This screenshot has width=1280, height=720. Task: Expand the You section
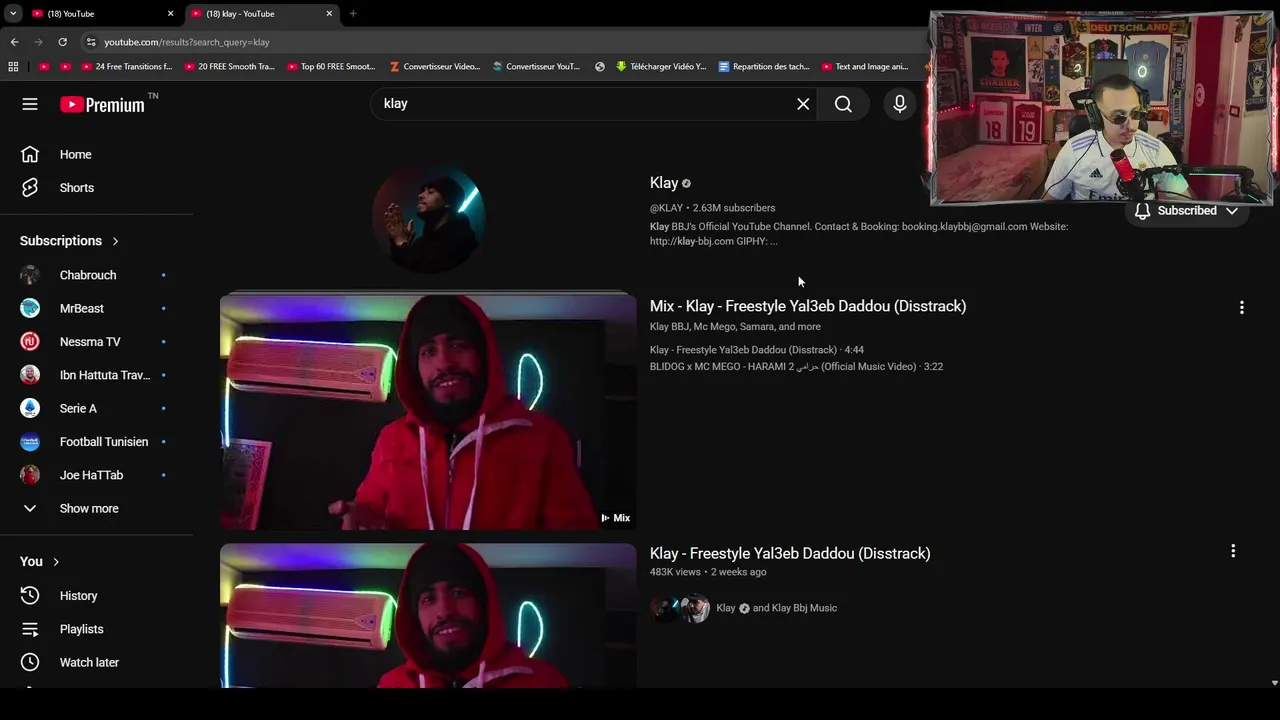point(40,562)
